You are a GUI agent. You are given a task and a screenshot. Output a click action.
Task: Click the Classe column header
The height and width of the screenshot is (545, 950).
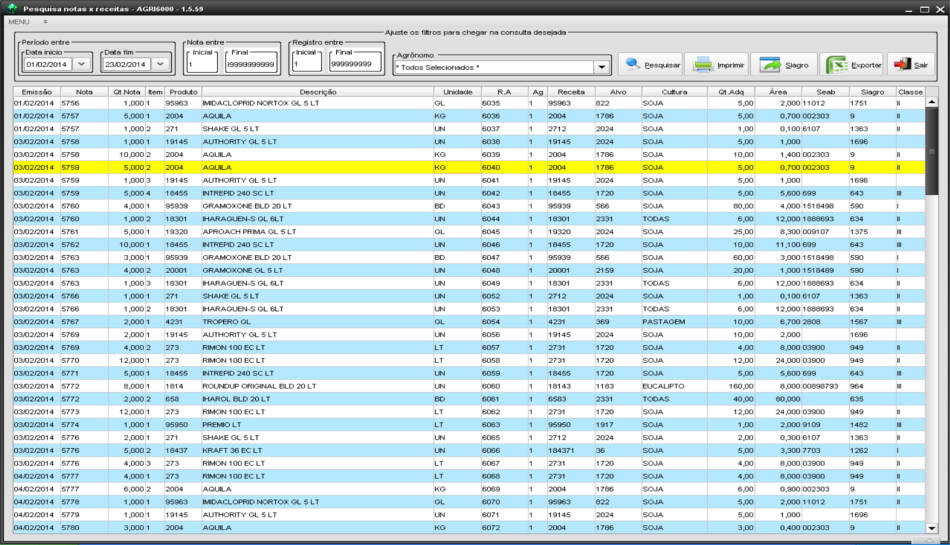click(x=910, y=92)
